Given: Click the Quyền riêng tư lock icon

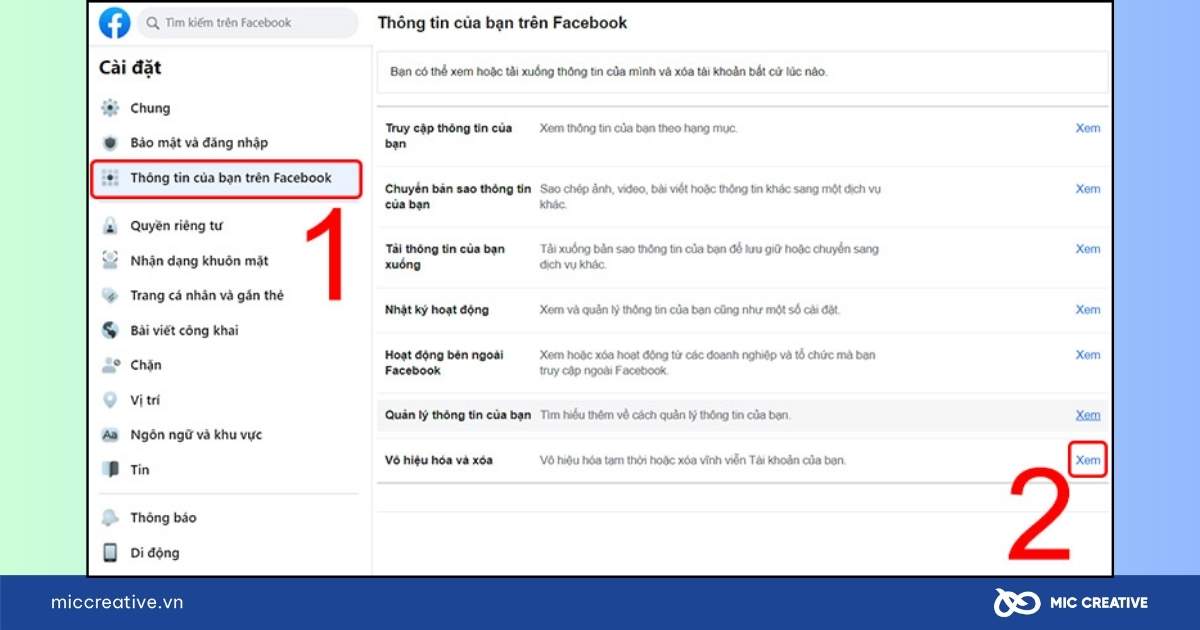Looking at the screenshot, I should [x=110, y=226].
